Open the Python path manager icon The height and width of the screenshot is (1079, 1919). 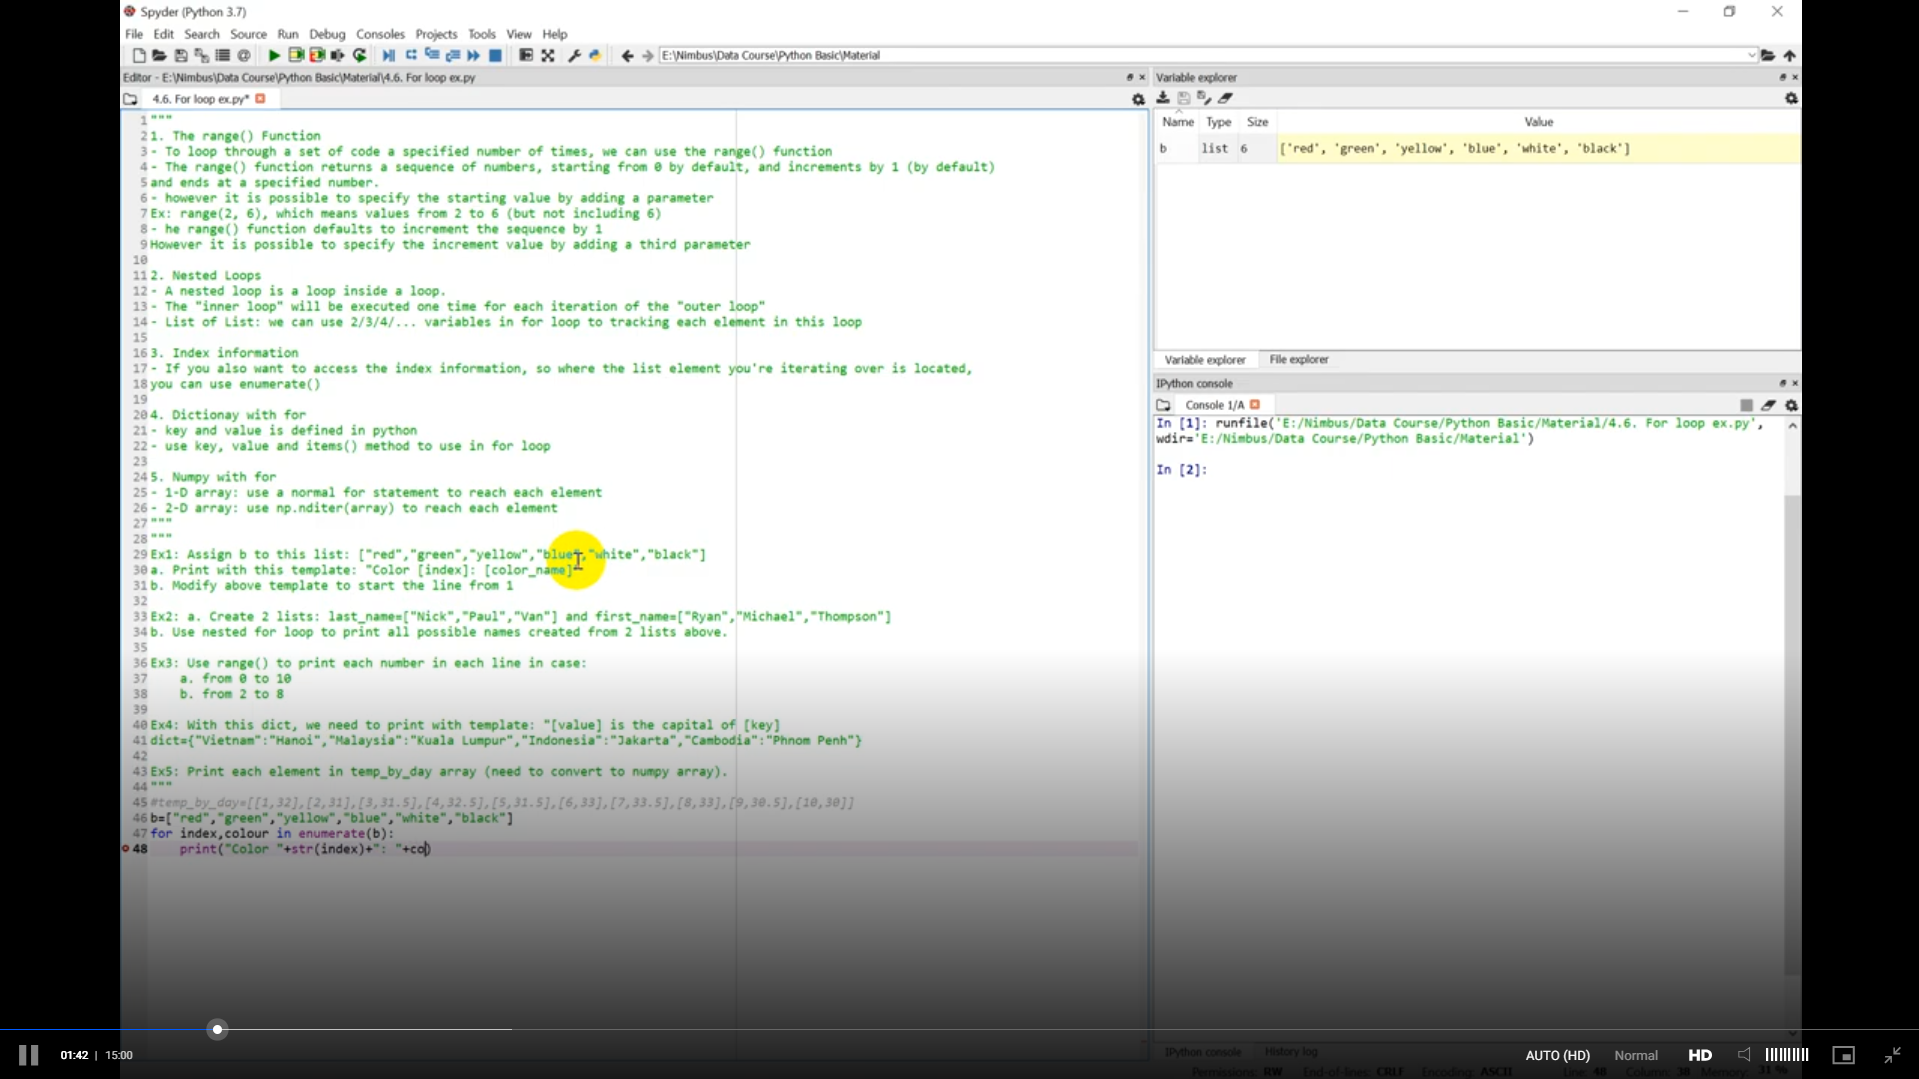595,56
